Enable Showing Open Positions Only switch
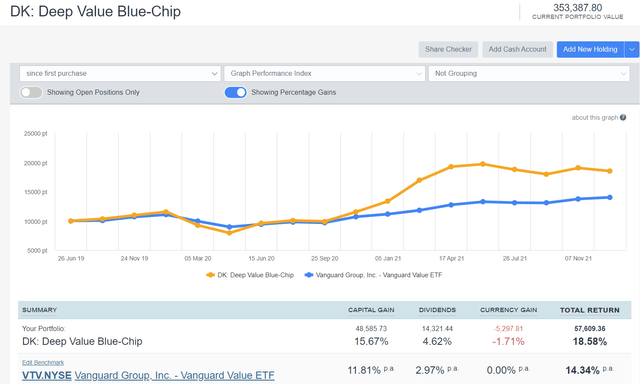This screenshot has width=640, height=384. point(31,93)
